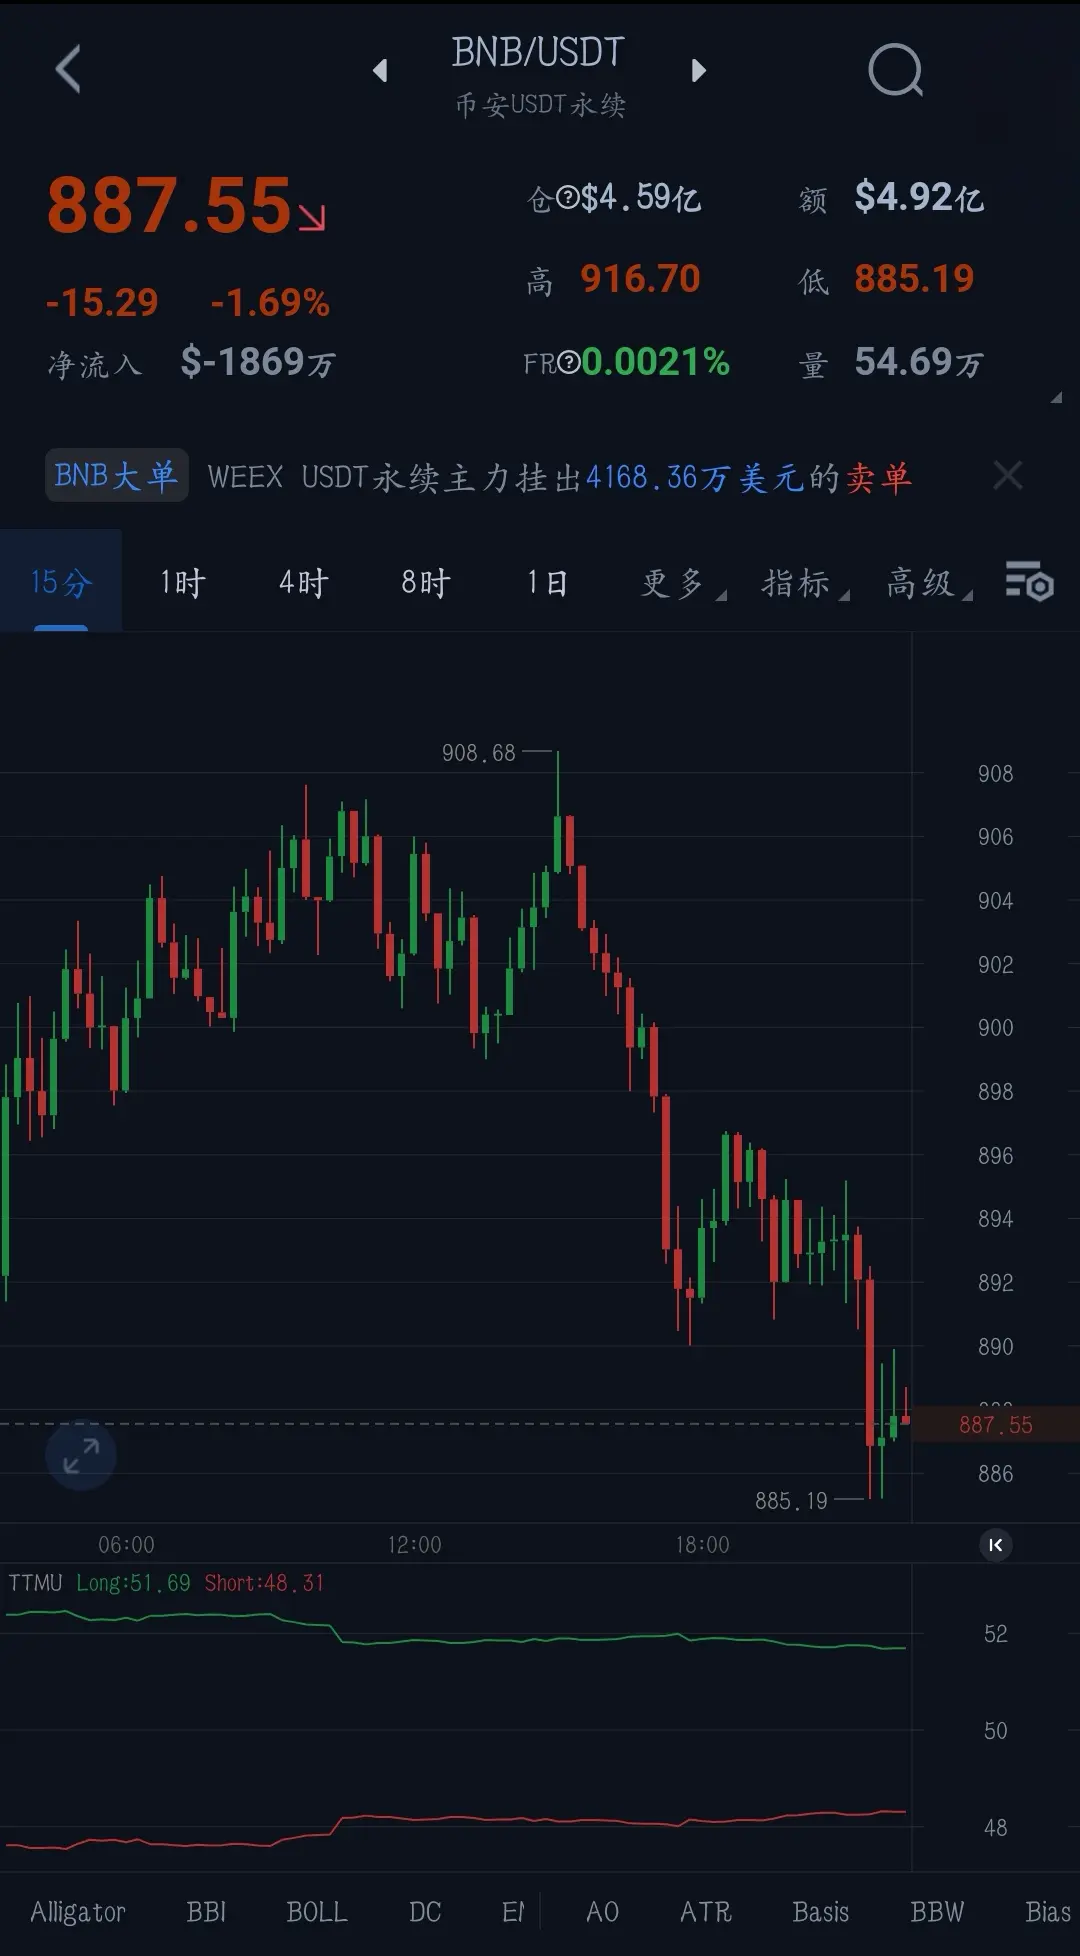Switch to next trading pair arrow
Image resolution: width=1080 pixels, height=1956 pixels.
699,70
